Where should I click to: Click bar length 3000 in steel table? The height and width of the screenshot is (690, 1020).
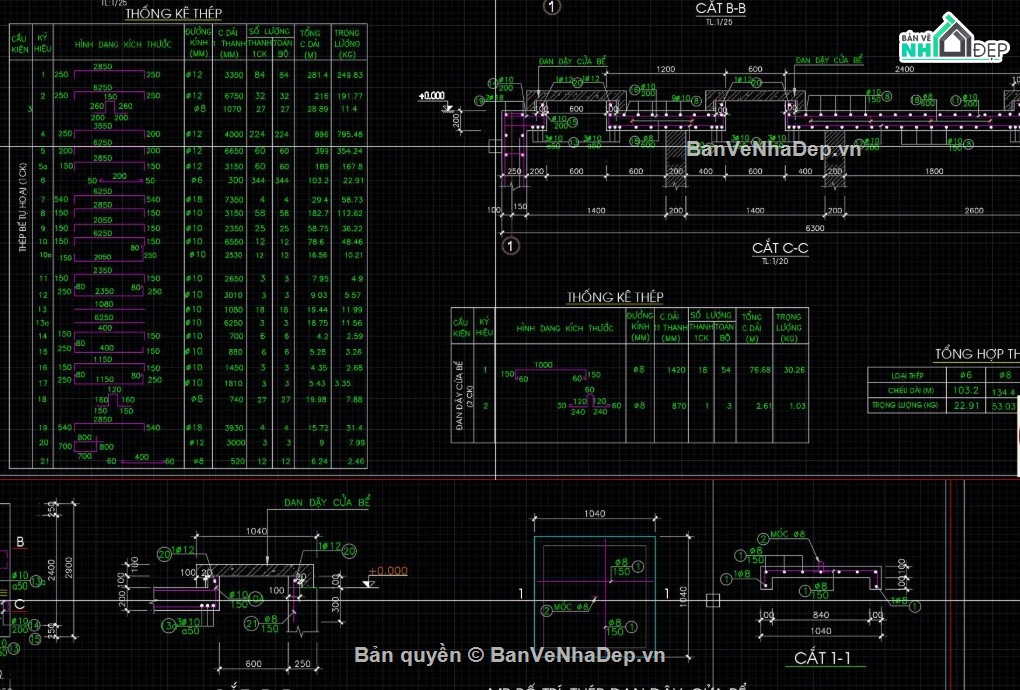pyautogui.click(x=235, y=443)
